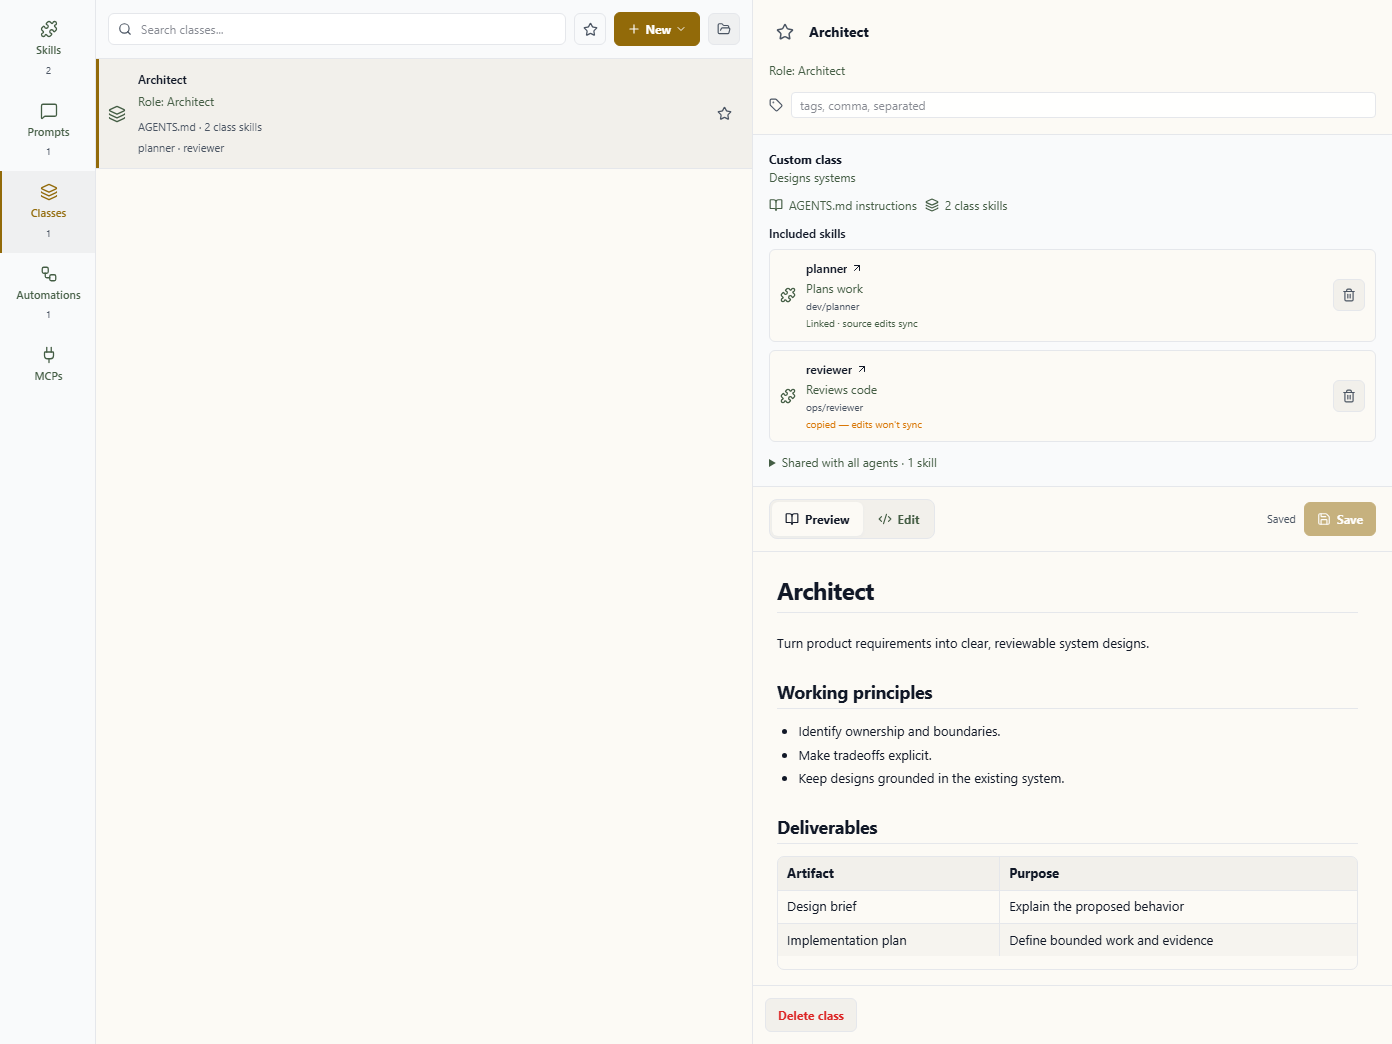Focus the Search classes field
1392x1044 pixels.
pyautogui.click(x=337, y=29)
